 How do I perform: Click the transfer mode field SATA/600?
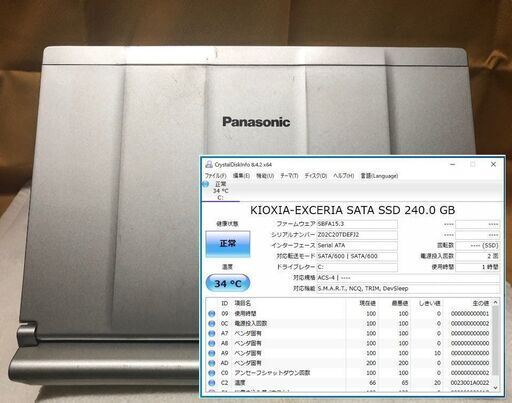[x=357, y=256]
